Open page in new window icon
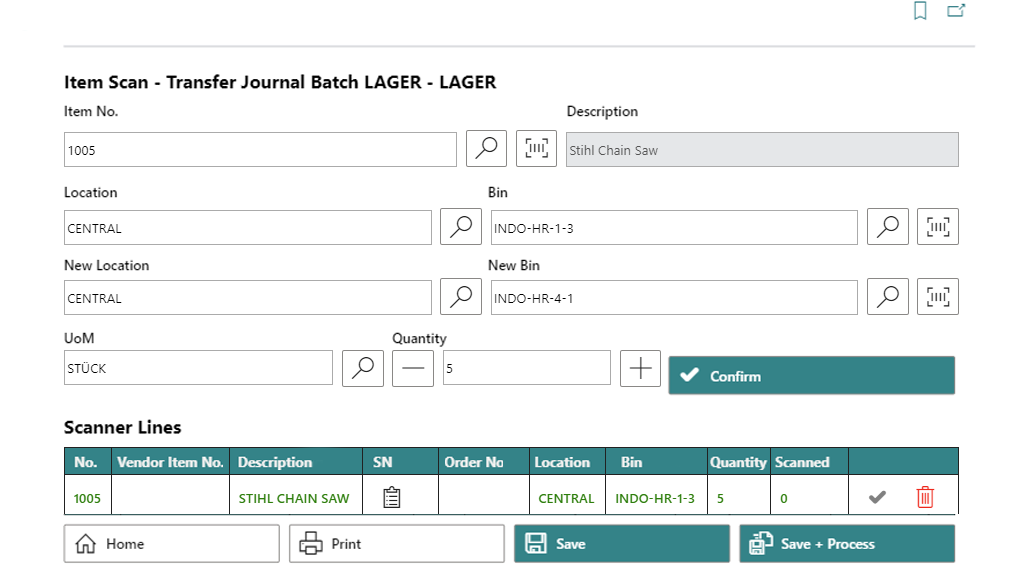Image resolution: width=1021 pixels, height=587 pixels. pyautogui.click(x=956, y=10)
